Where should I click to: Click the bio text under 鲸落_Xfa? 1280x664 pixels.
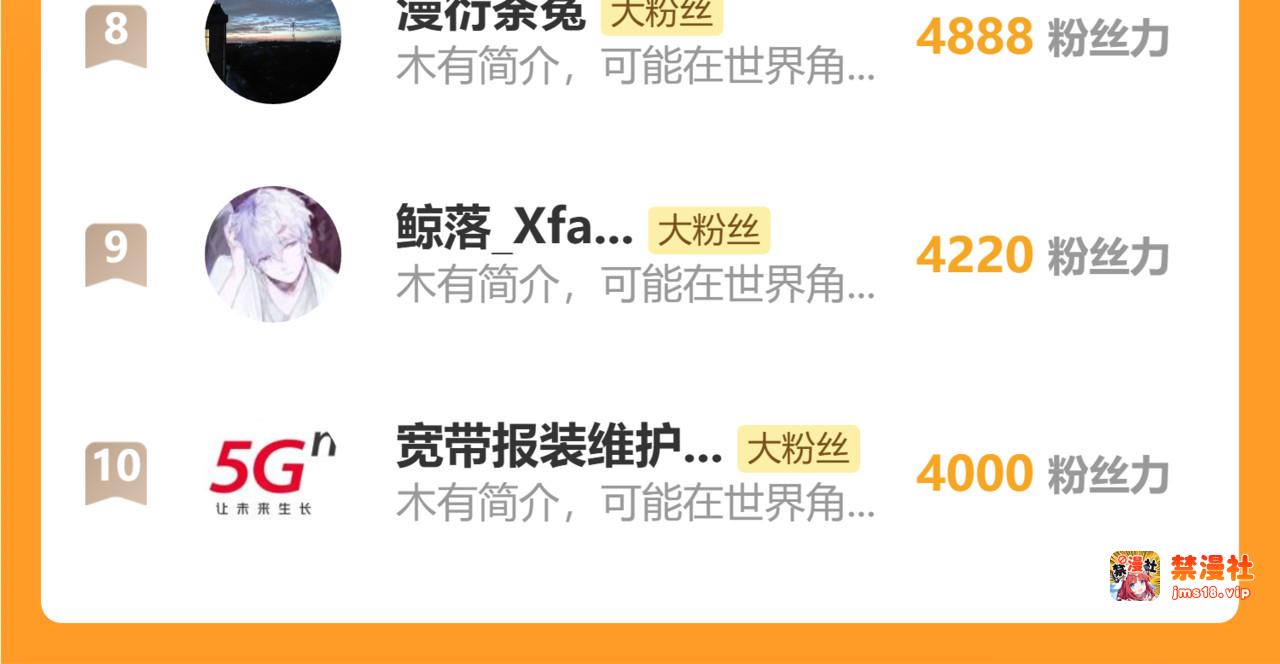(x=636, y=286)
